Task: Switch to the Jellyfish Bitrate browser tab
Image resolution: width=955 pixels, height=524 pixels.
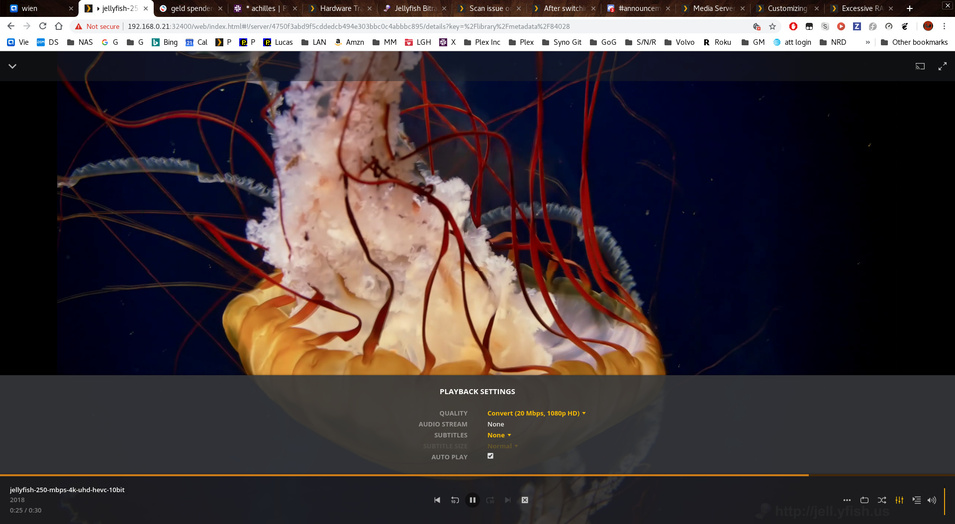Action: pyautogui.click(x=415, y=9)
